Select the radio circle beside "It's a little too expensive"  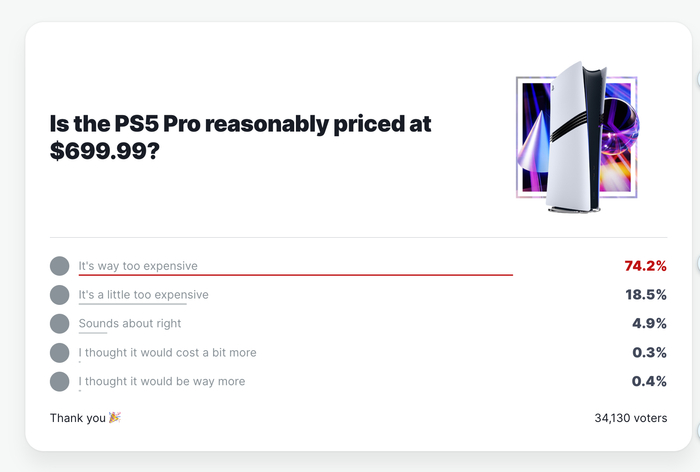pyautogui.click(x=60, y=295)
